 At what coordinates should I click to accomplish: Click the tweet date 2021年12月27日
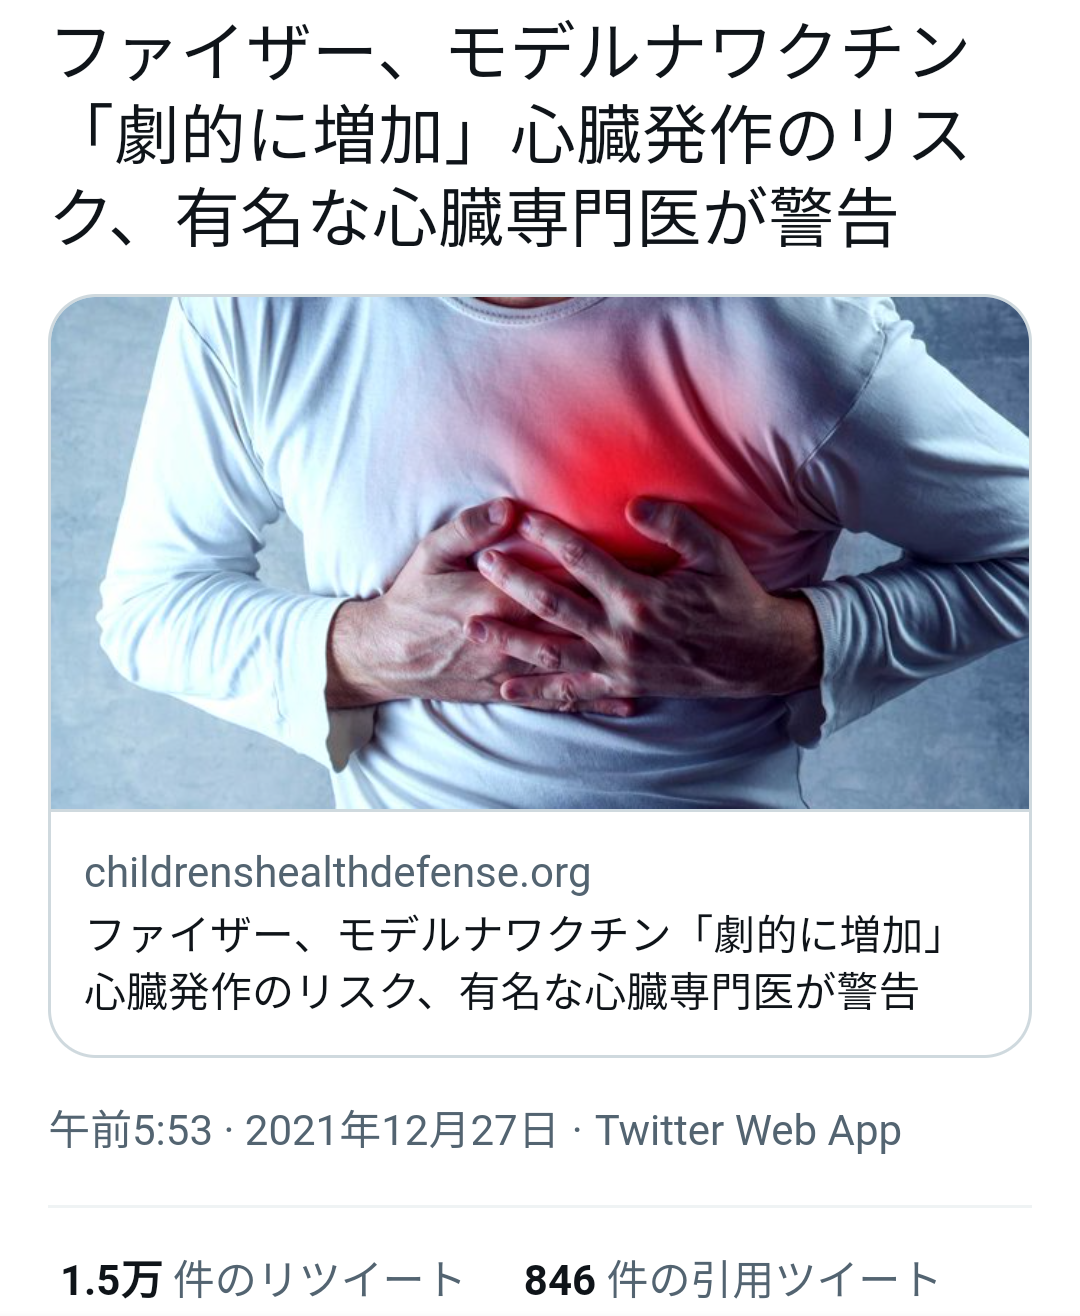[401, 1131]
